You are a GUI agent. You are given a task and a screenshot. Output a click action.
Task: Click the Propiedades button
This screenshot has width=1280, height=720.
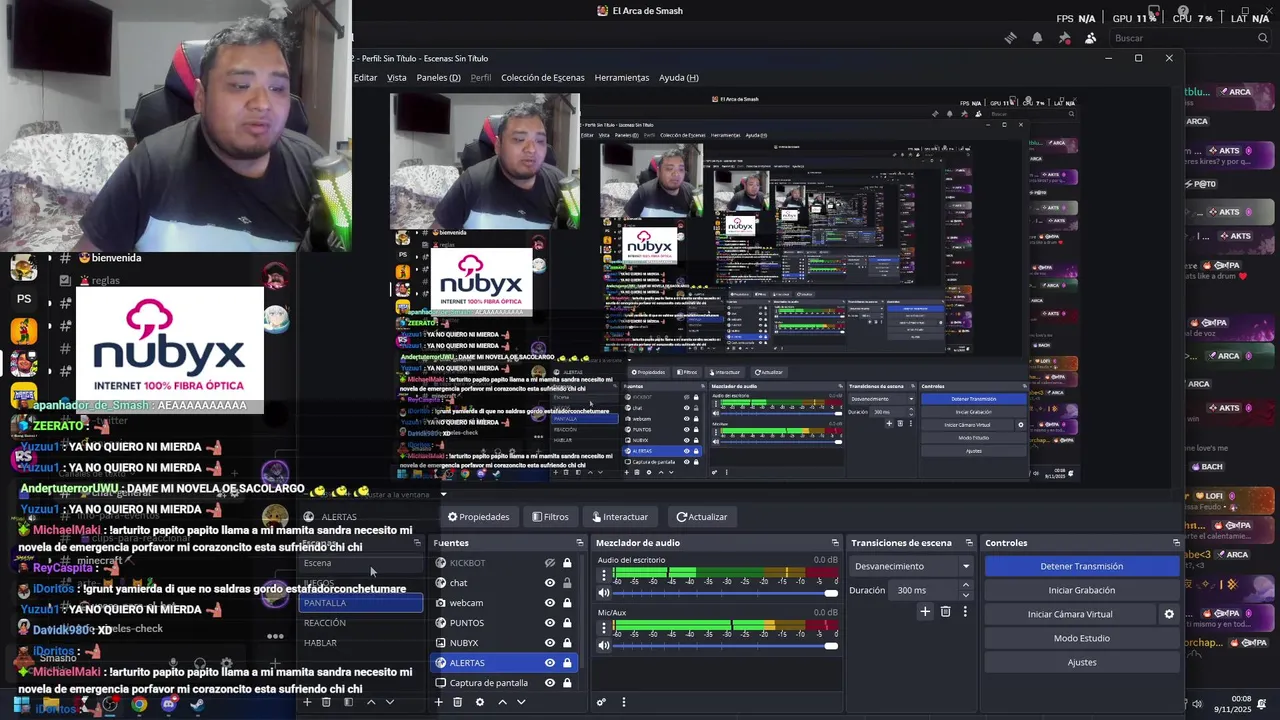pos(478,517)
